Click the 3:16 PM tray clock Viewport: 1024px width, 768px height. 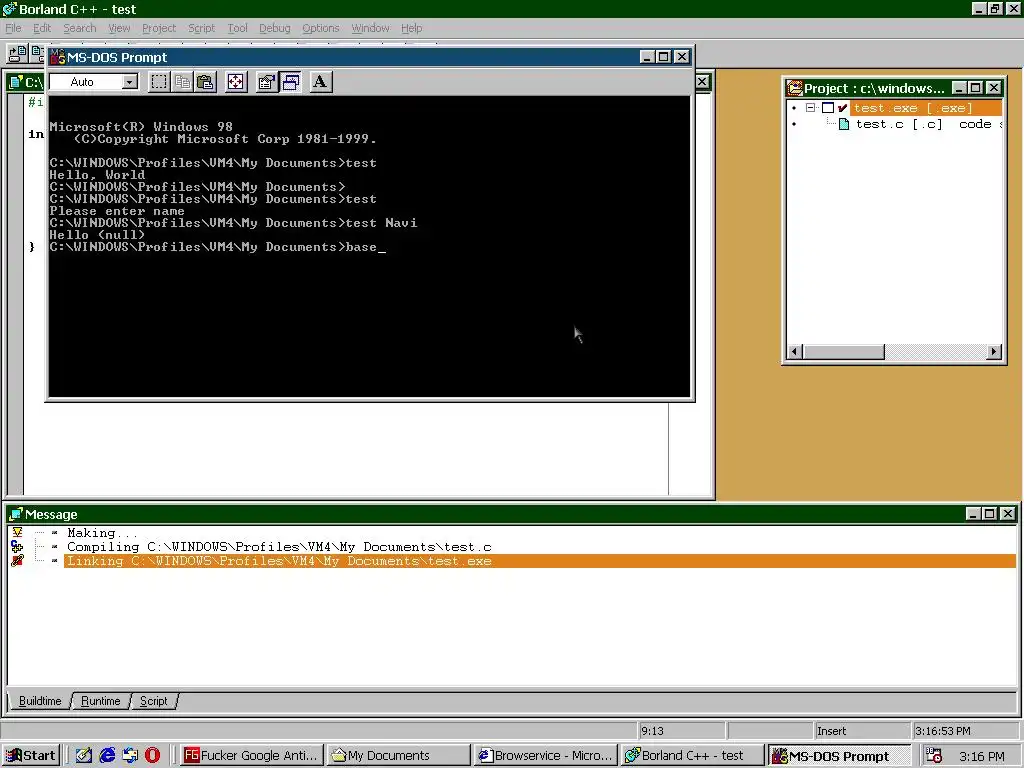(982, 756)
